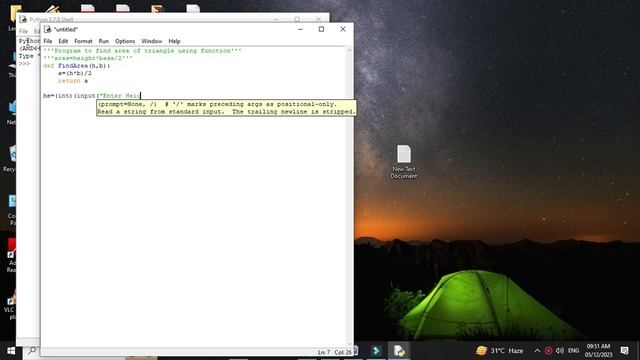
Task: Click the Python IDLE taskbar icon
Action: pos(399,351)
